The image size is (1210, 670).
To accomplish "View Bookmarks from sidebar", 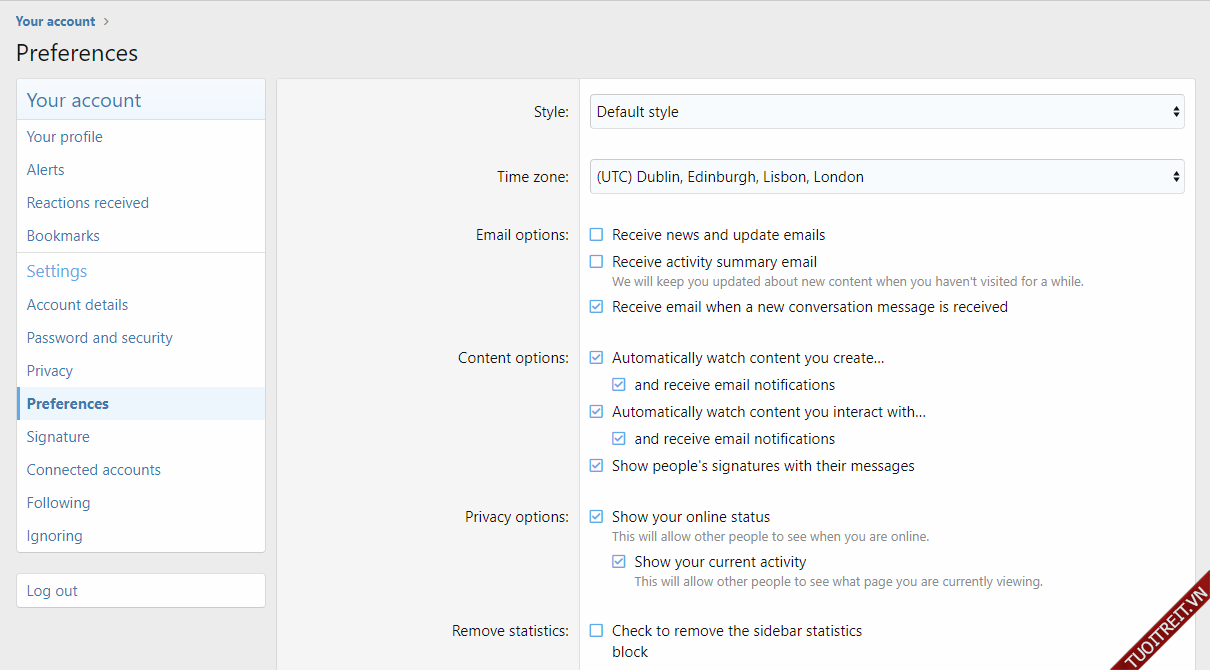I will (63, 236).
